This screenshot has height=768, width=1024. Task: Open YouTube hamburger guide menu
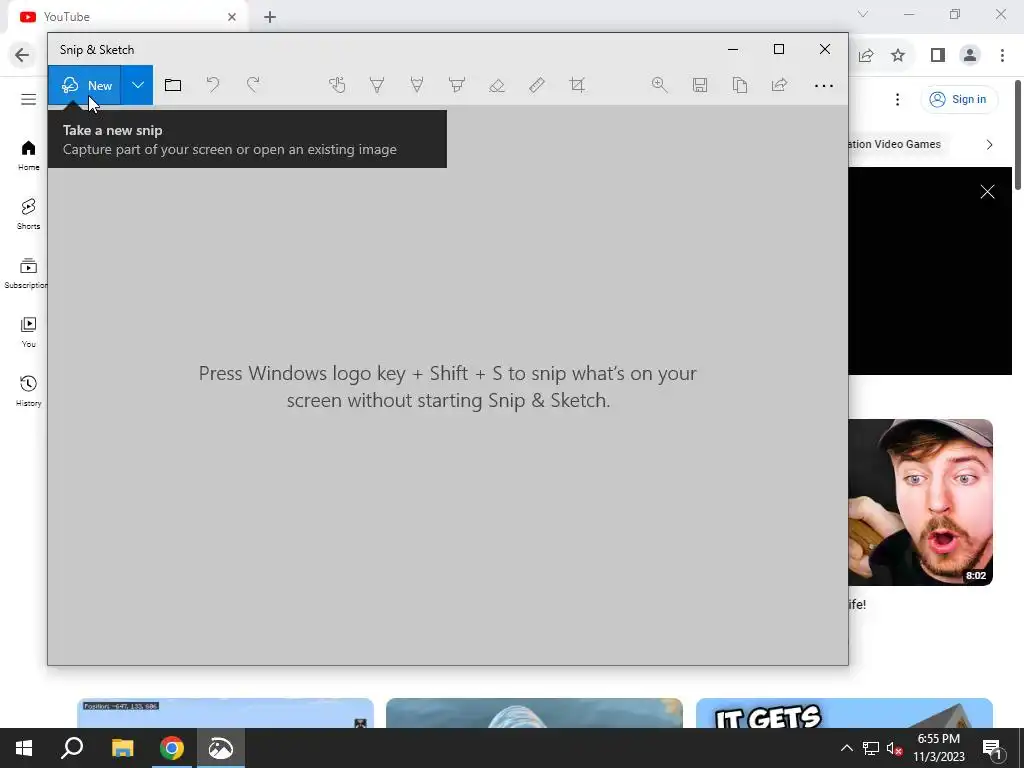(28, 99)
